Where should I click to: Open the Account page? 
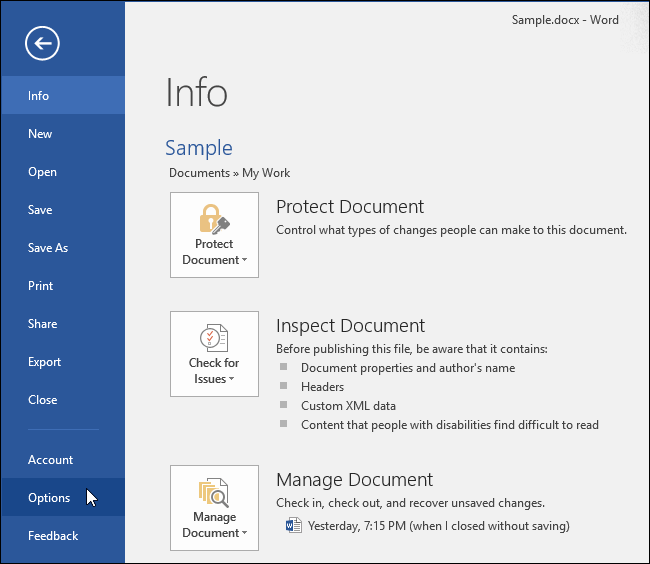tap(50, 460)
